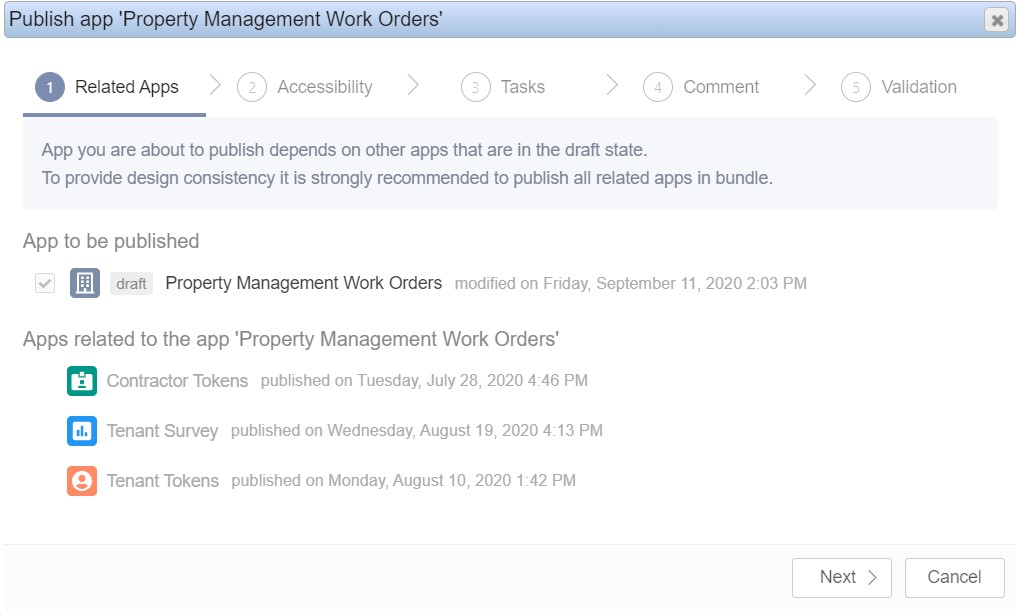1020x615 pixels.
Task: Switch to the Accessibility step tab
Action: [324, 87]
